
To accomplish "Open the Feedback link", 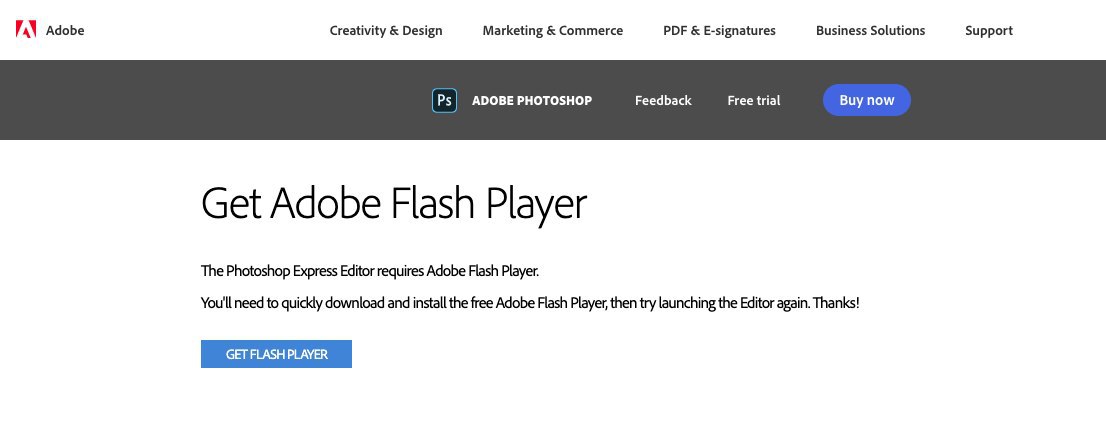I will click(663, 100).
